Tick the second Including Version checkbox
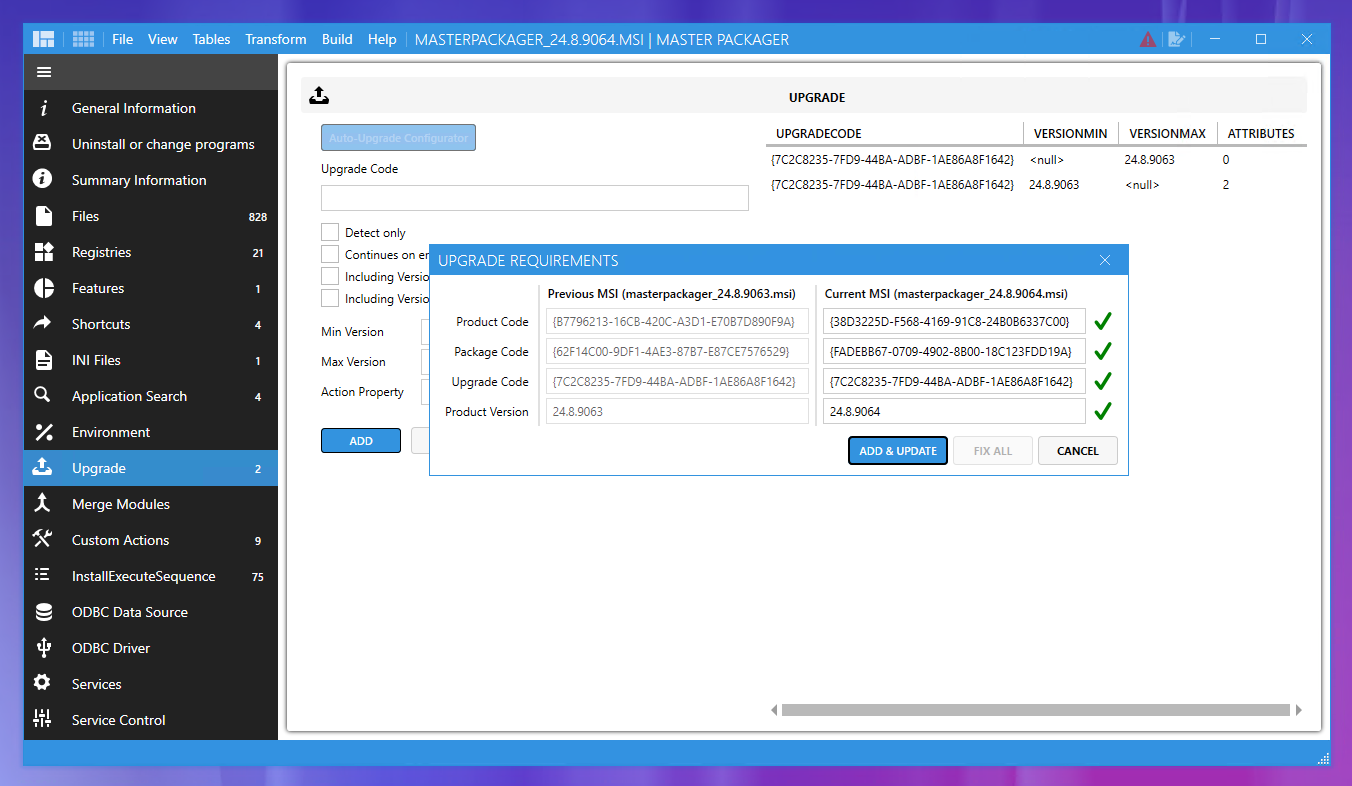Screen dimensions: 1352x786 tap(330, 298)
